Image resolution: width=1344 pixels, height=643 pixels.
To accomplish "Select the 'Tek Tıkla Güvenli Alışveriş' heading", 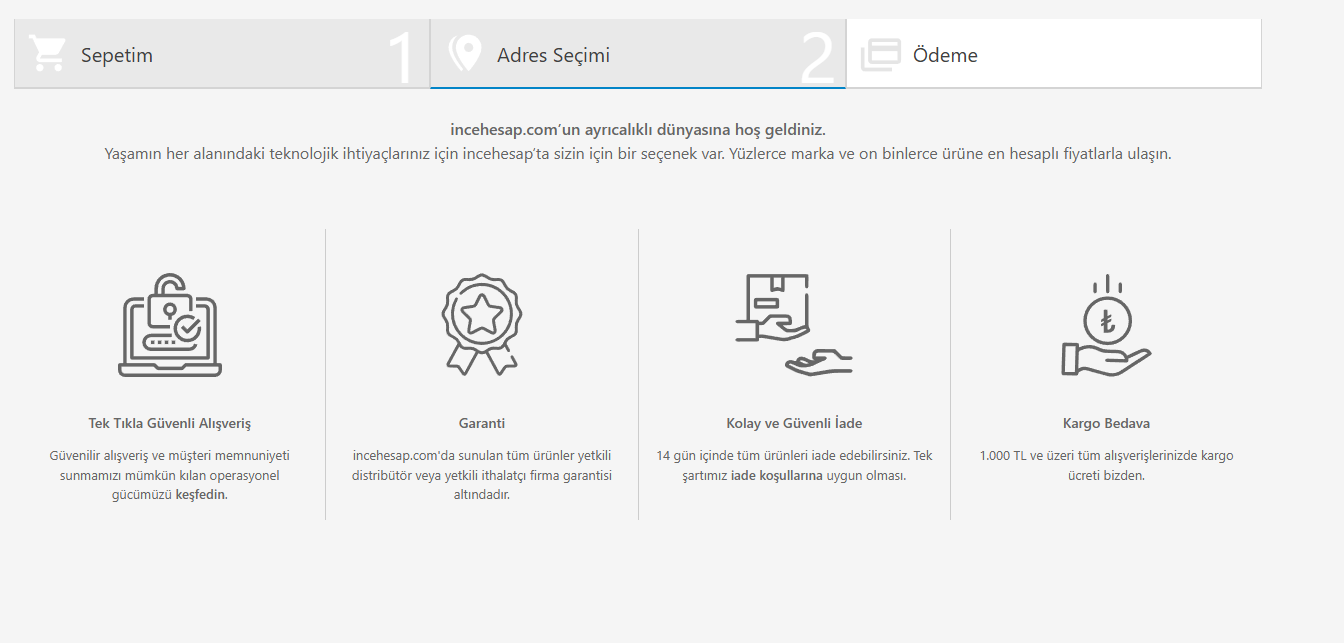I will (170, 423).
